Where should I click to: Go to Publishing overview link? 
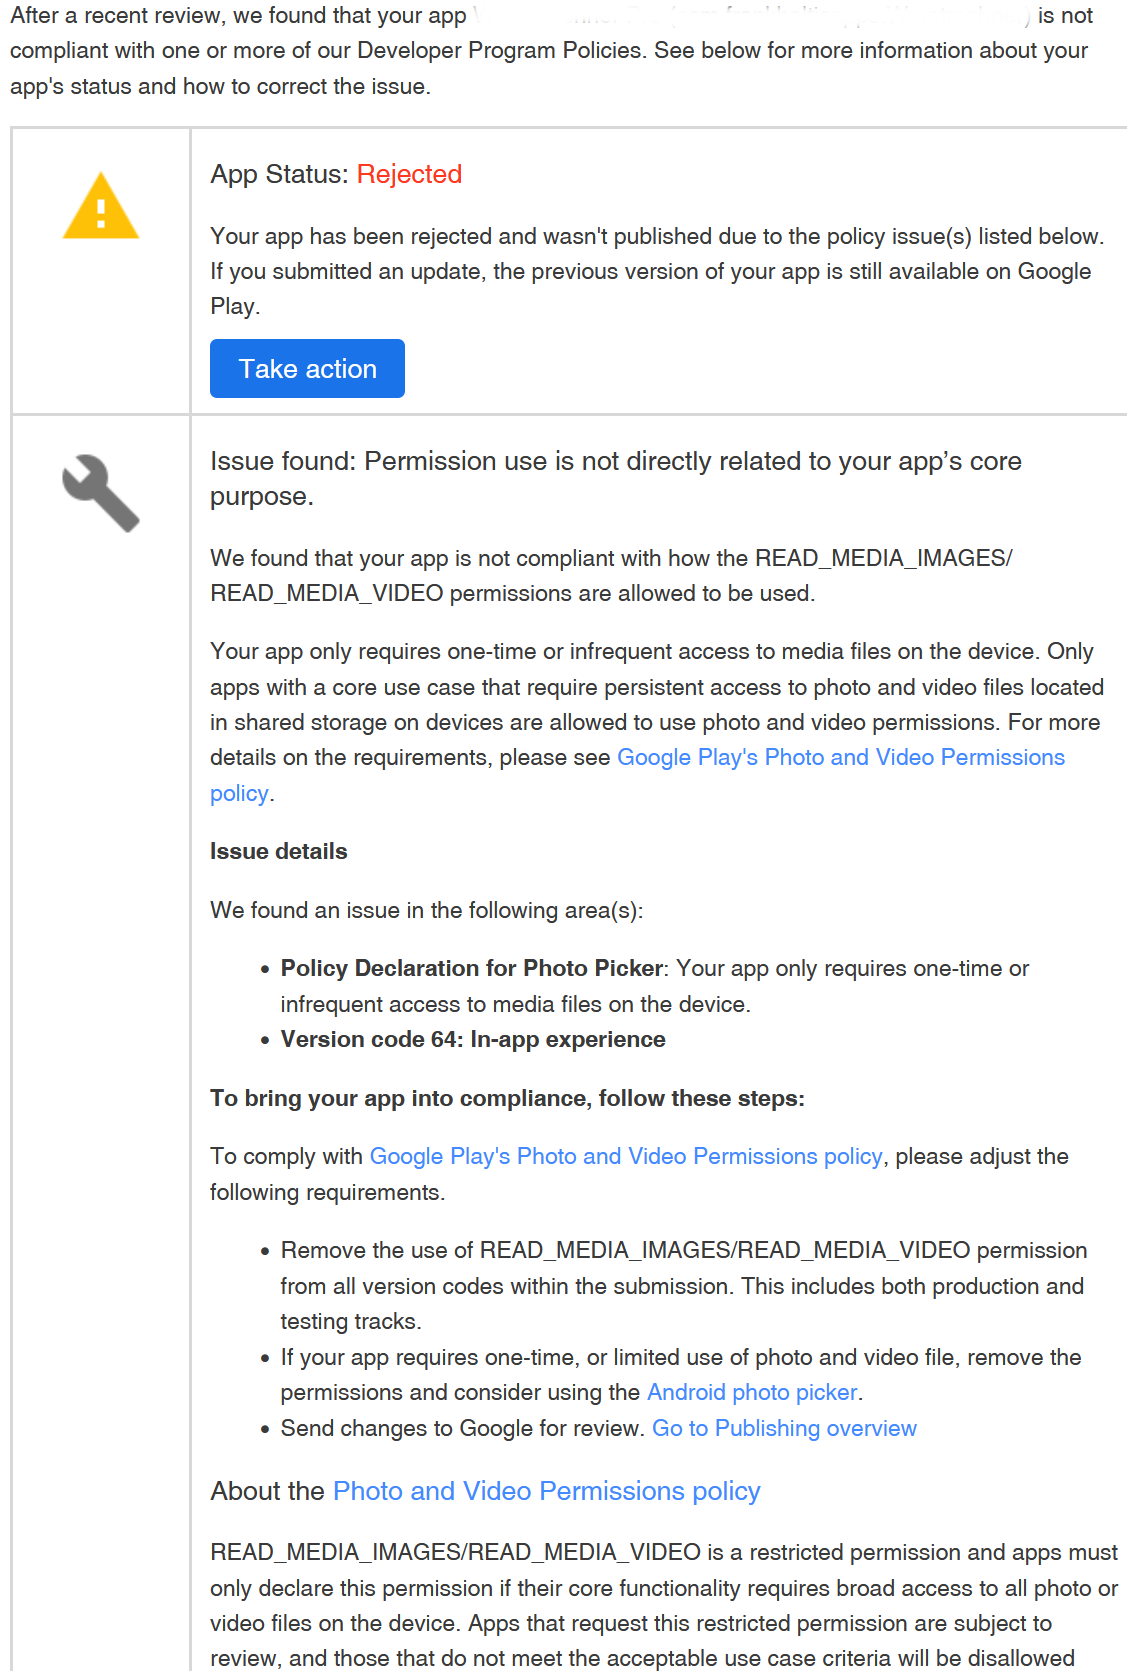tap(783, 1428)
